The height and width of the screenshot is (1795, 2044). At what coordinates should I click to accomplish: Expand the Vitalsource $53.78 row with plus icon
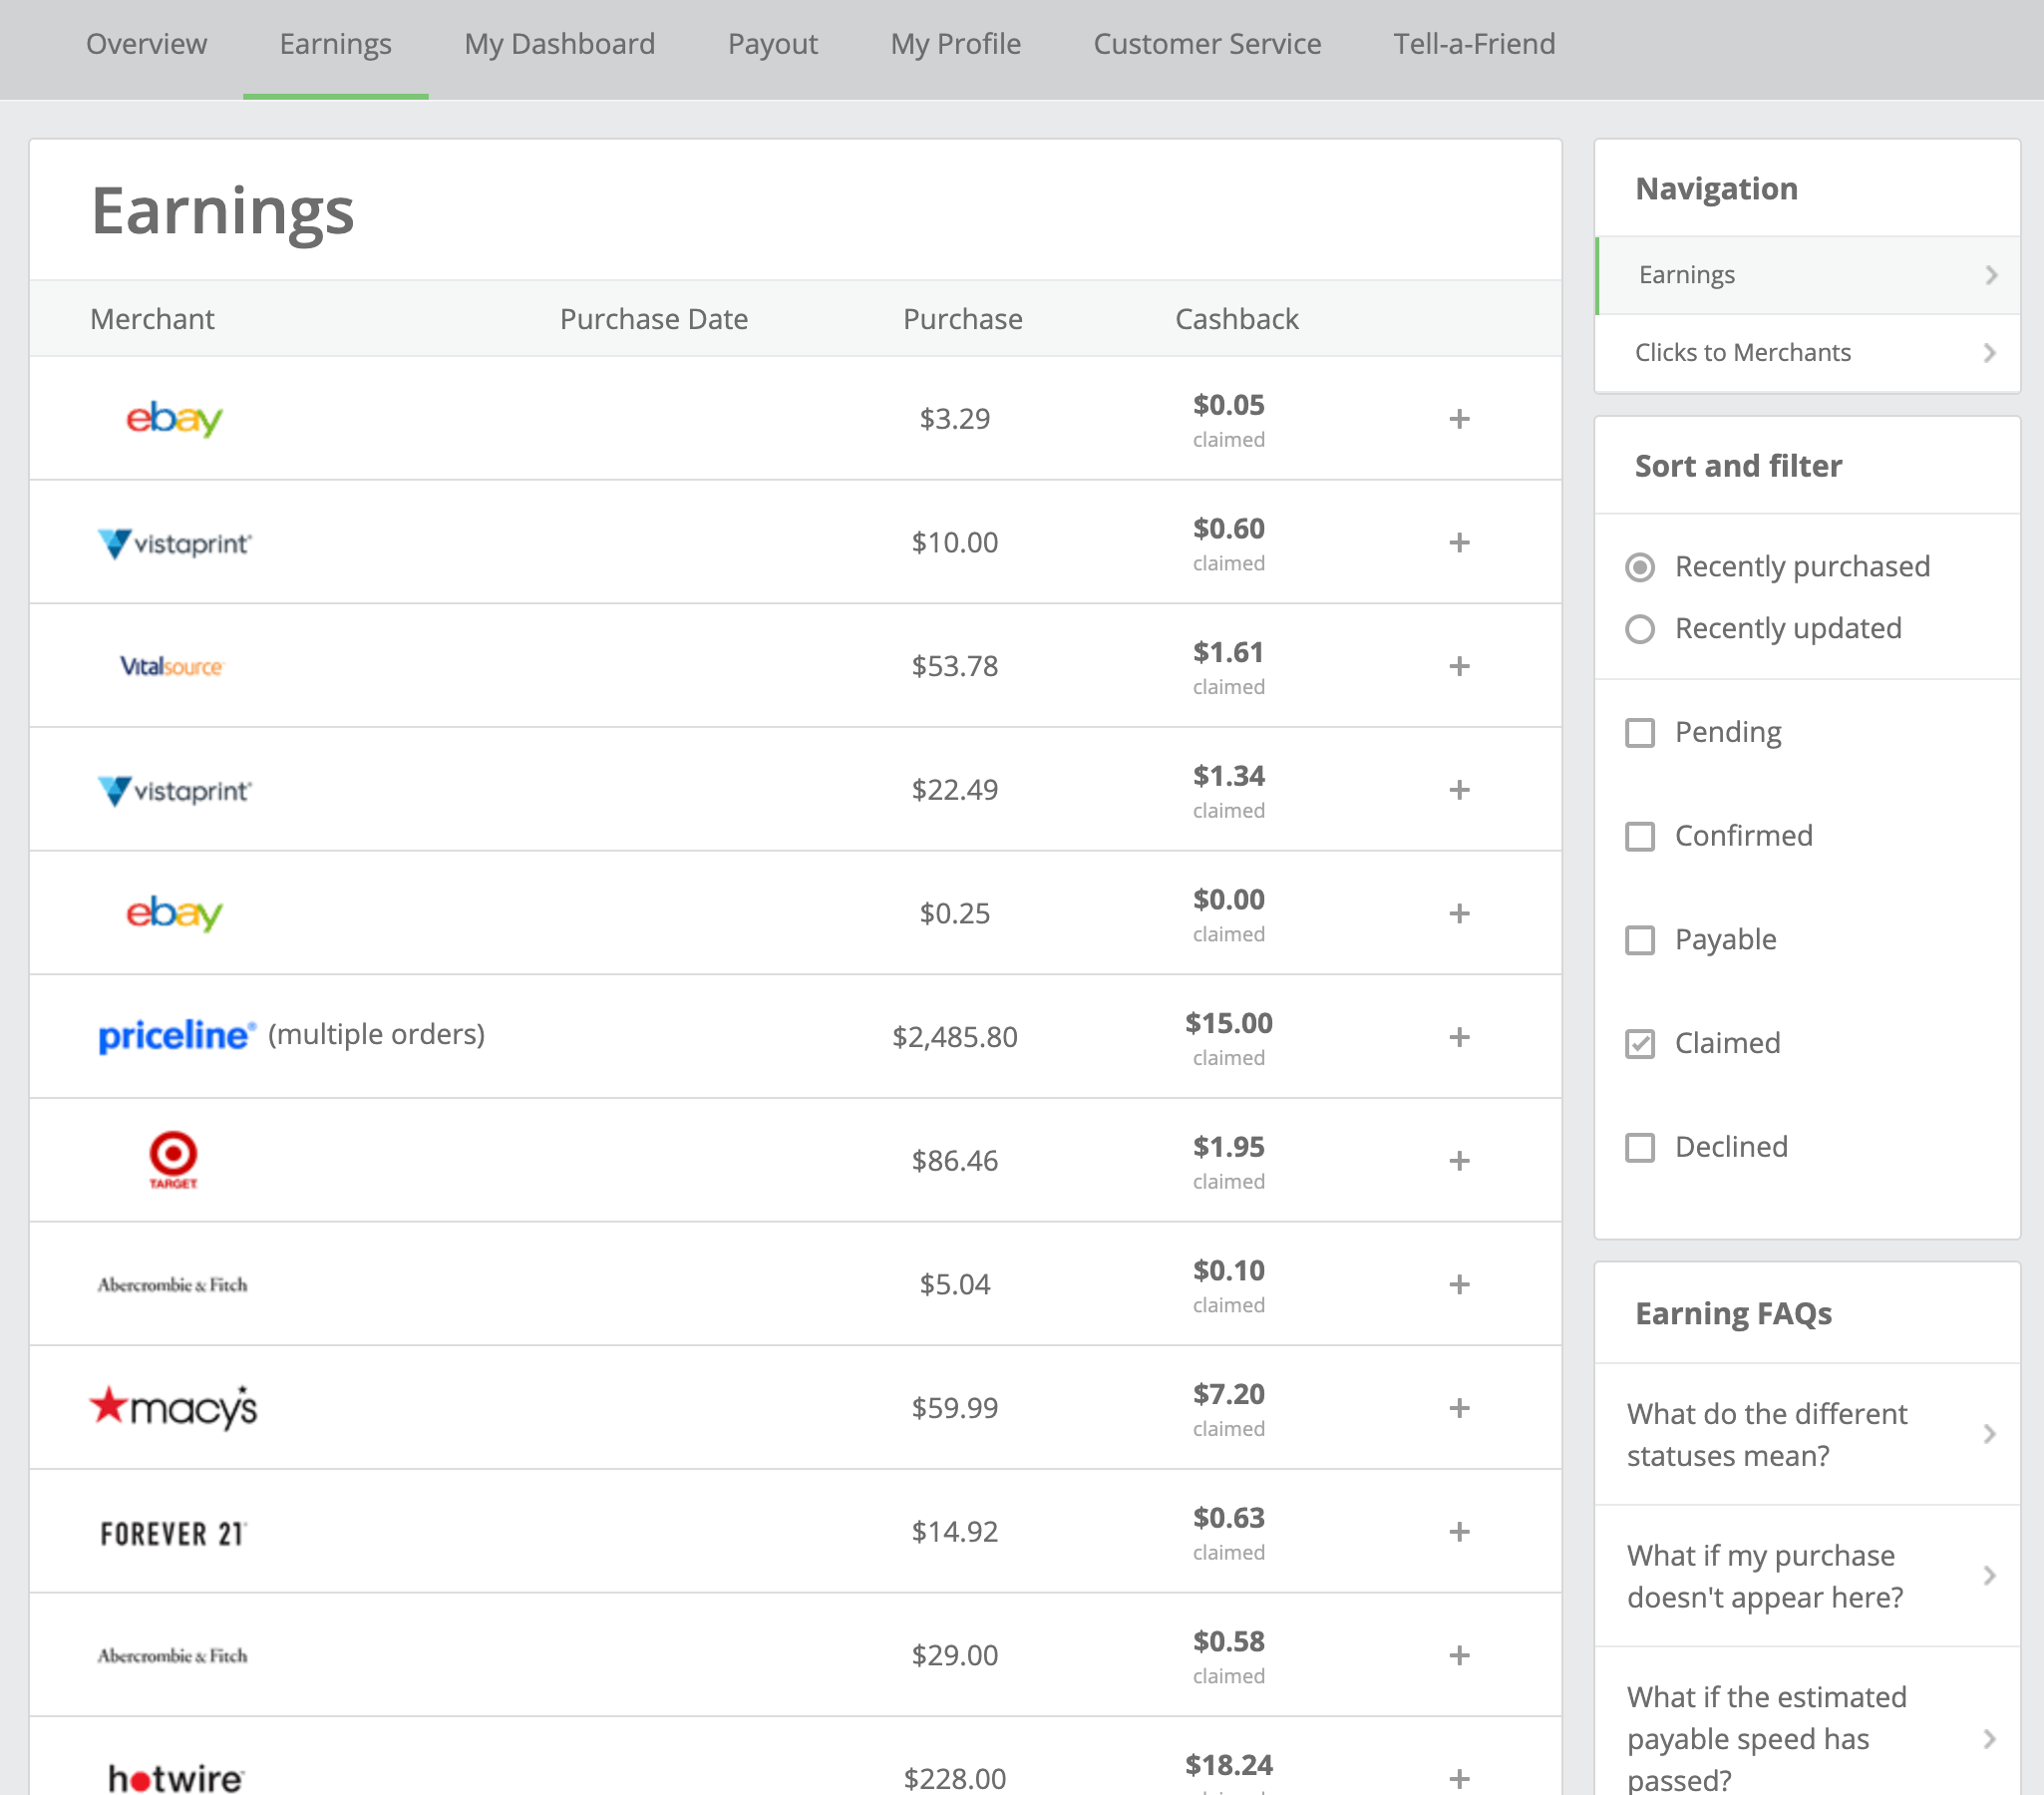pos(1459,666)
